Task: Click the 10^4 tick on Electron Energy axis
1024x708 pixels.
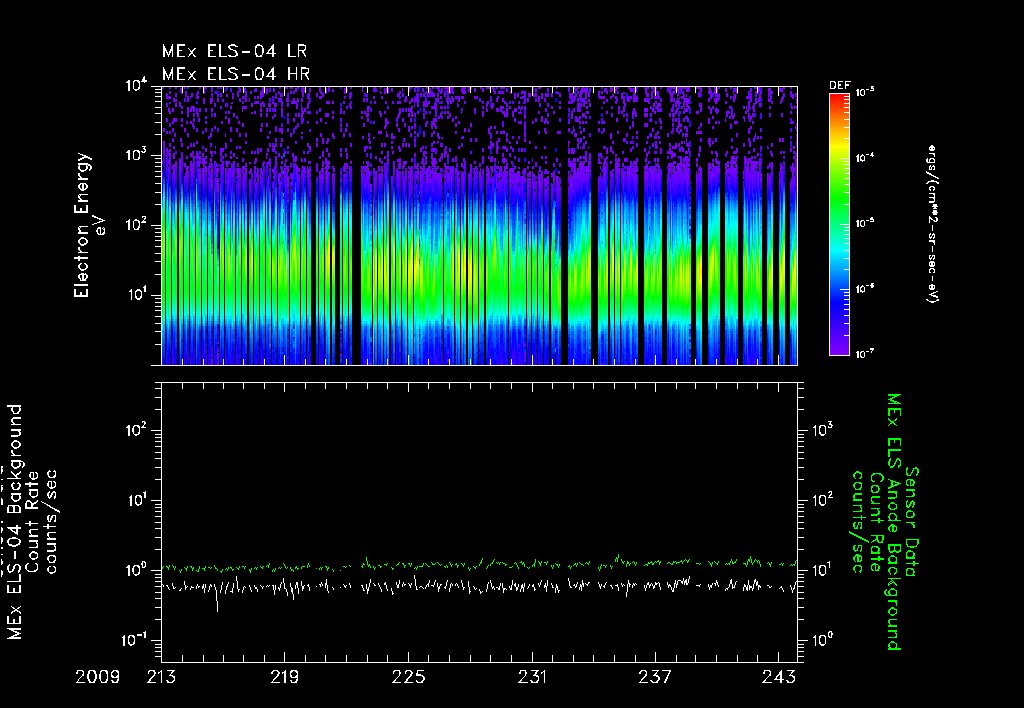Action: pos(137,86)
